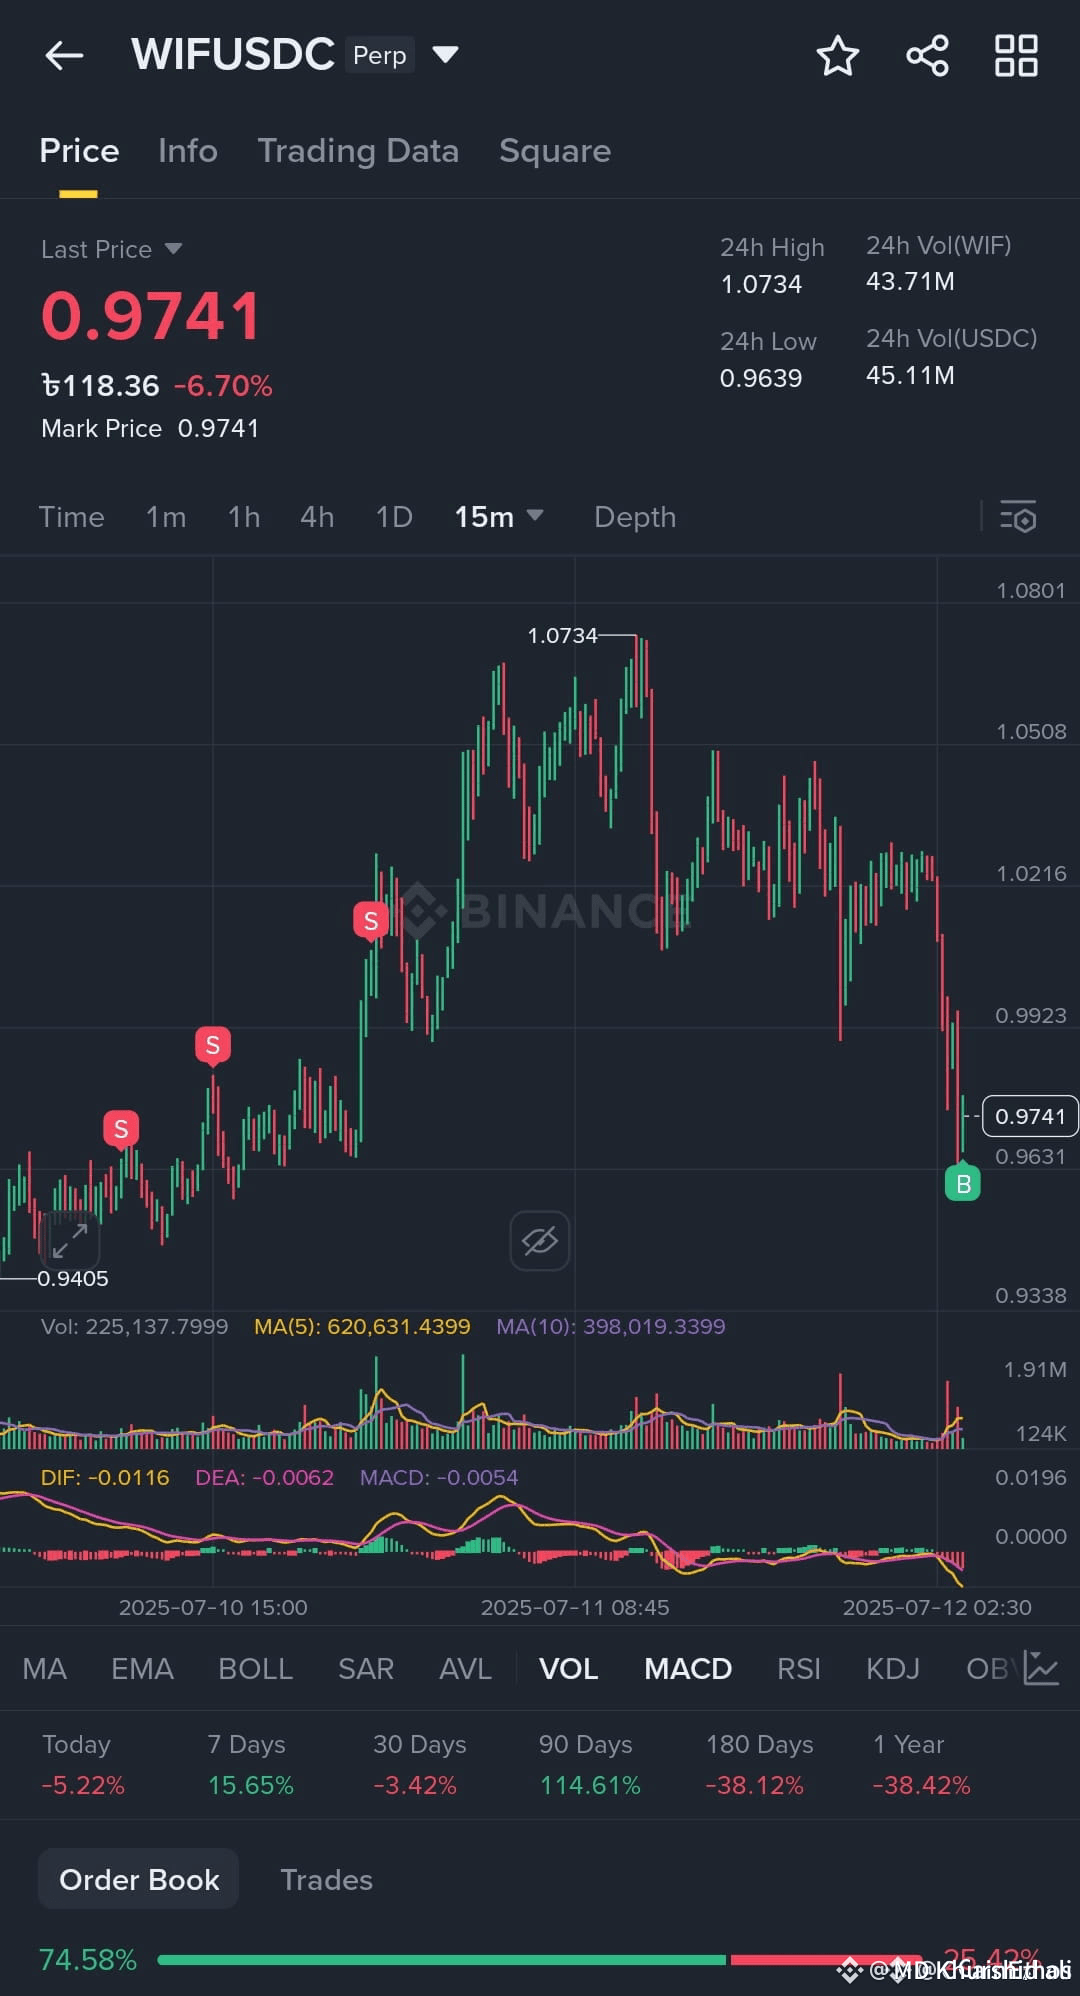This screenshot has height=1996, width=1080.
Task: Click the 1.0734 chart high label
Action: click(562, 635)
